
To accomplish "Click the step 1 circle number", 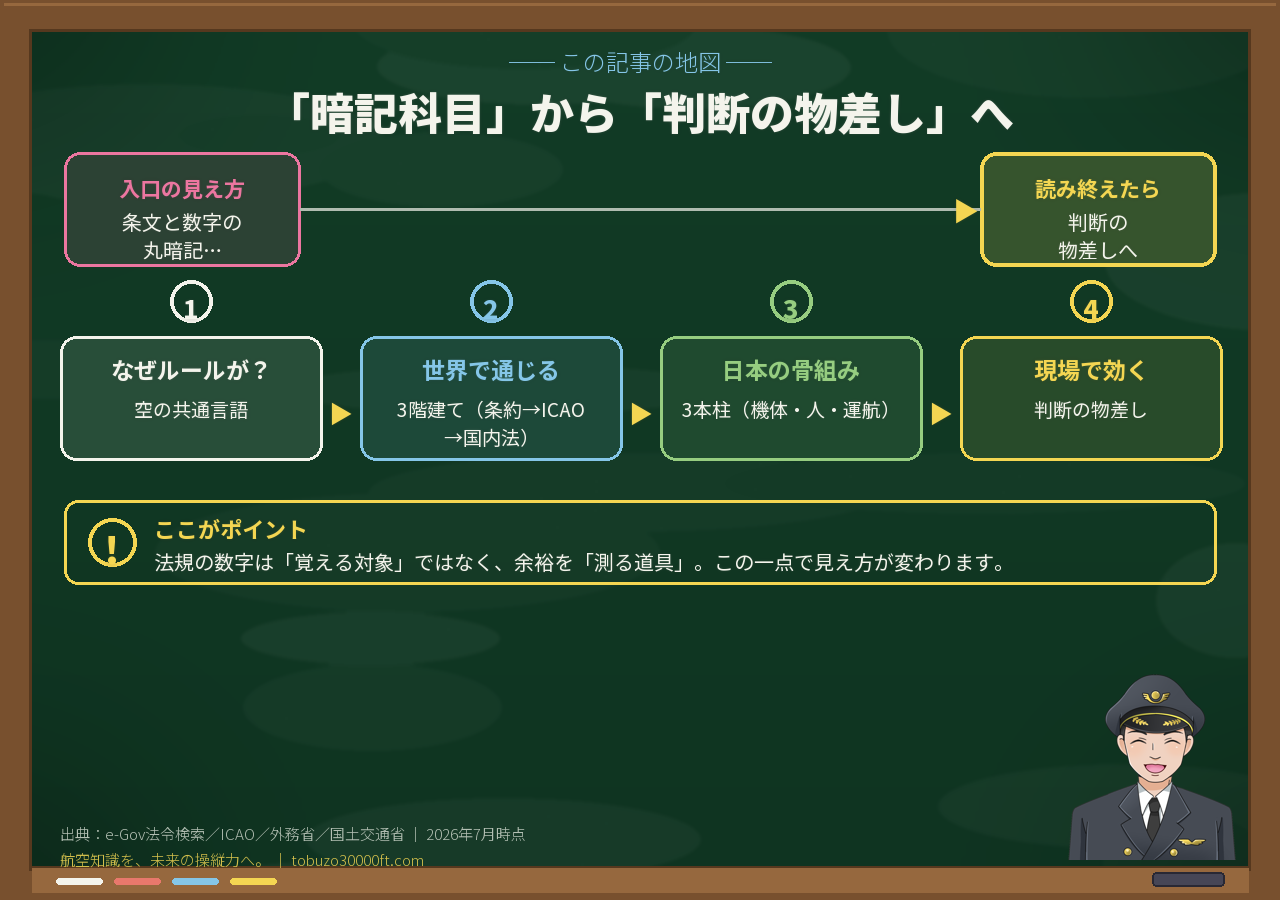I will pos(191,302).
